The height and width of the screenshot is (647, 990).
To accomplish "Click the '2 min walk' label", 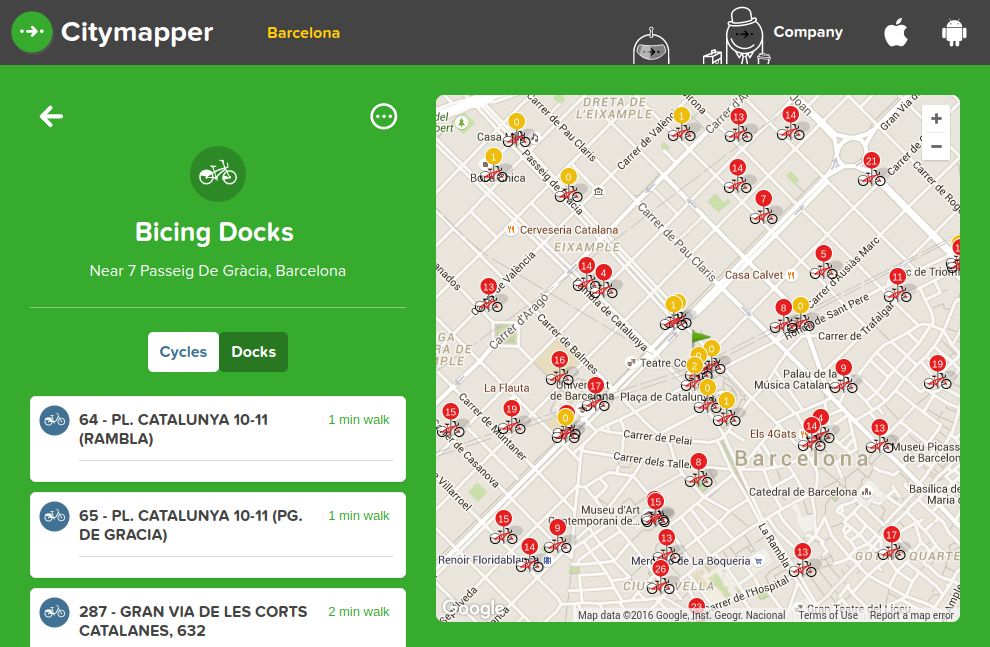I will tap(359, 612).
